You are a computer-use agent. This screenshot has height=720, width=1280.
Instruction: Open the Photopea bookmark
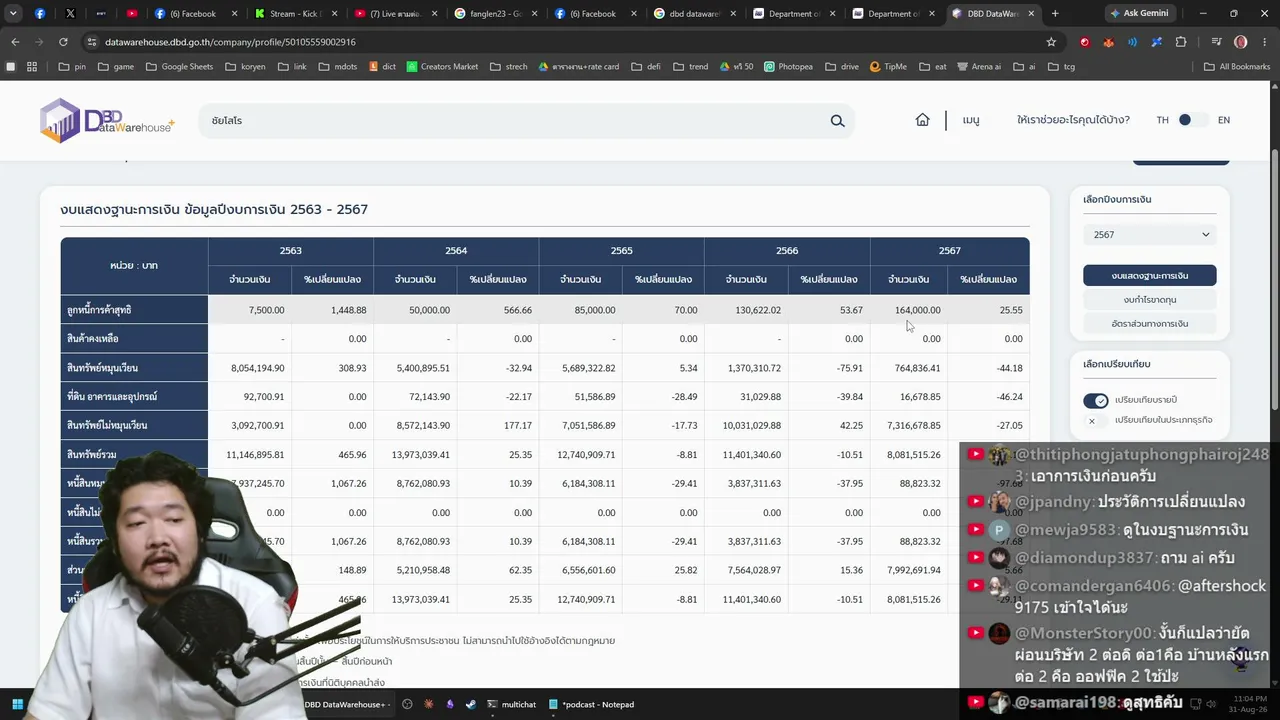(x=788, y=67)
